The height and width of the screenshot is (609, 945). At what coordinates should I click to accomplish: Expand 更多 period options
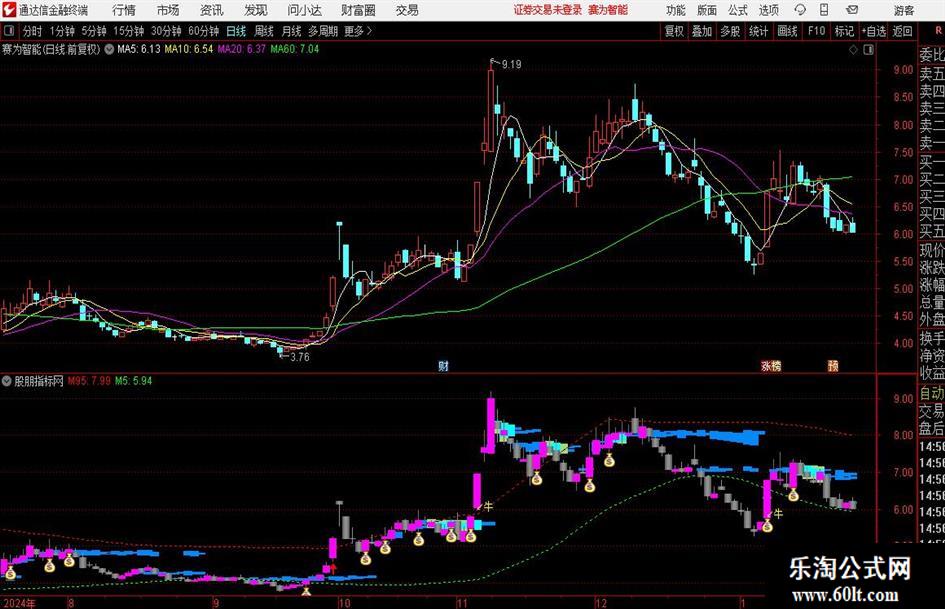point(358,31)
